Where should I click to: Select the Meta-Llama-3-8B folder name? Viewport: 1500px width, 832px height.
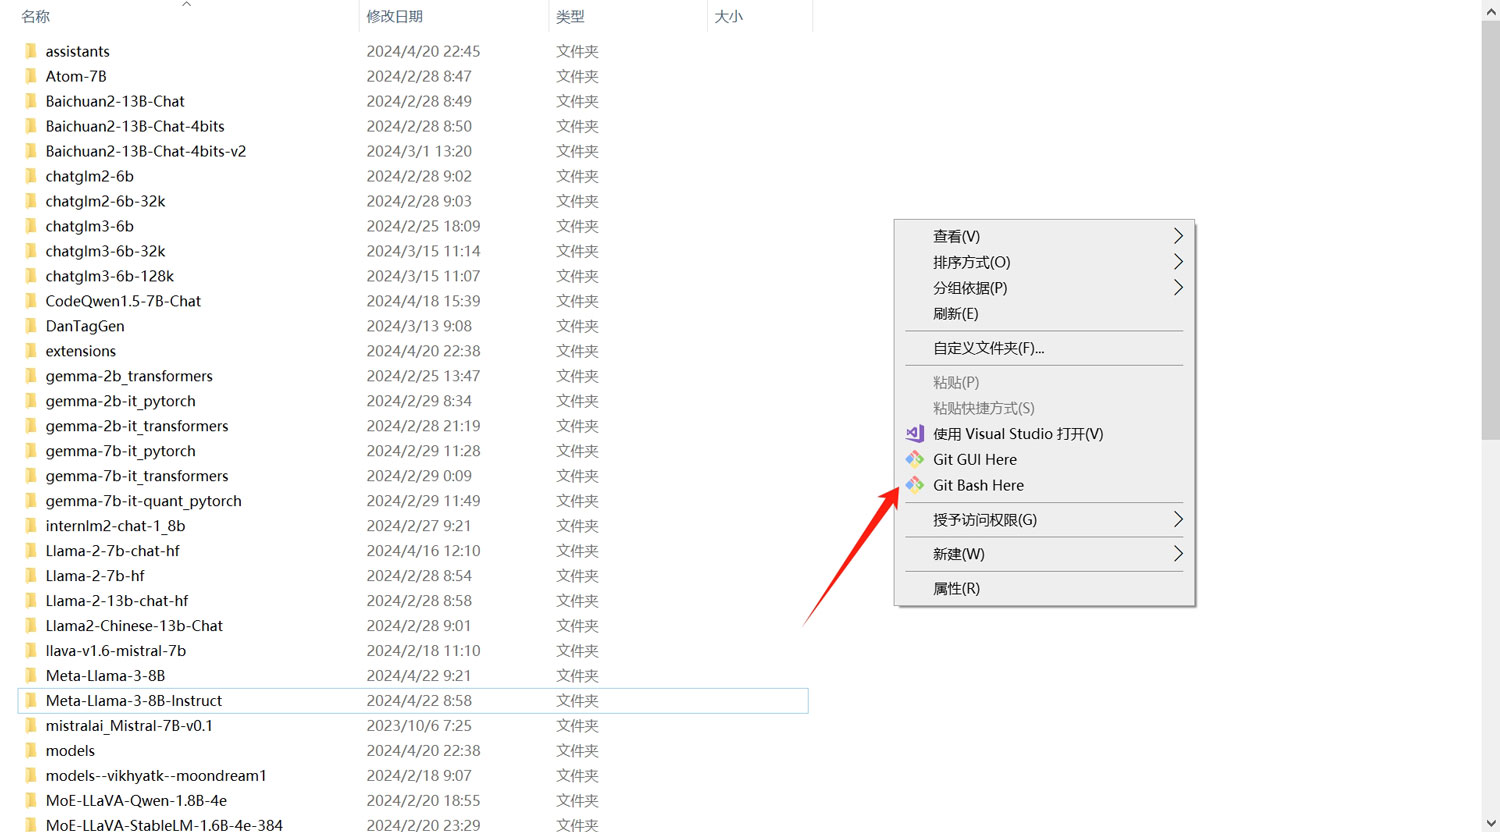point(105,676)
